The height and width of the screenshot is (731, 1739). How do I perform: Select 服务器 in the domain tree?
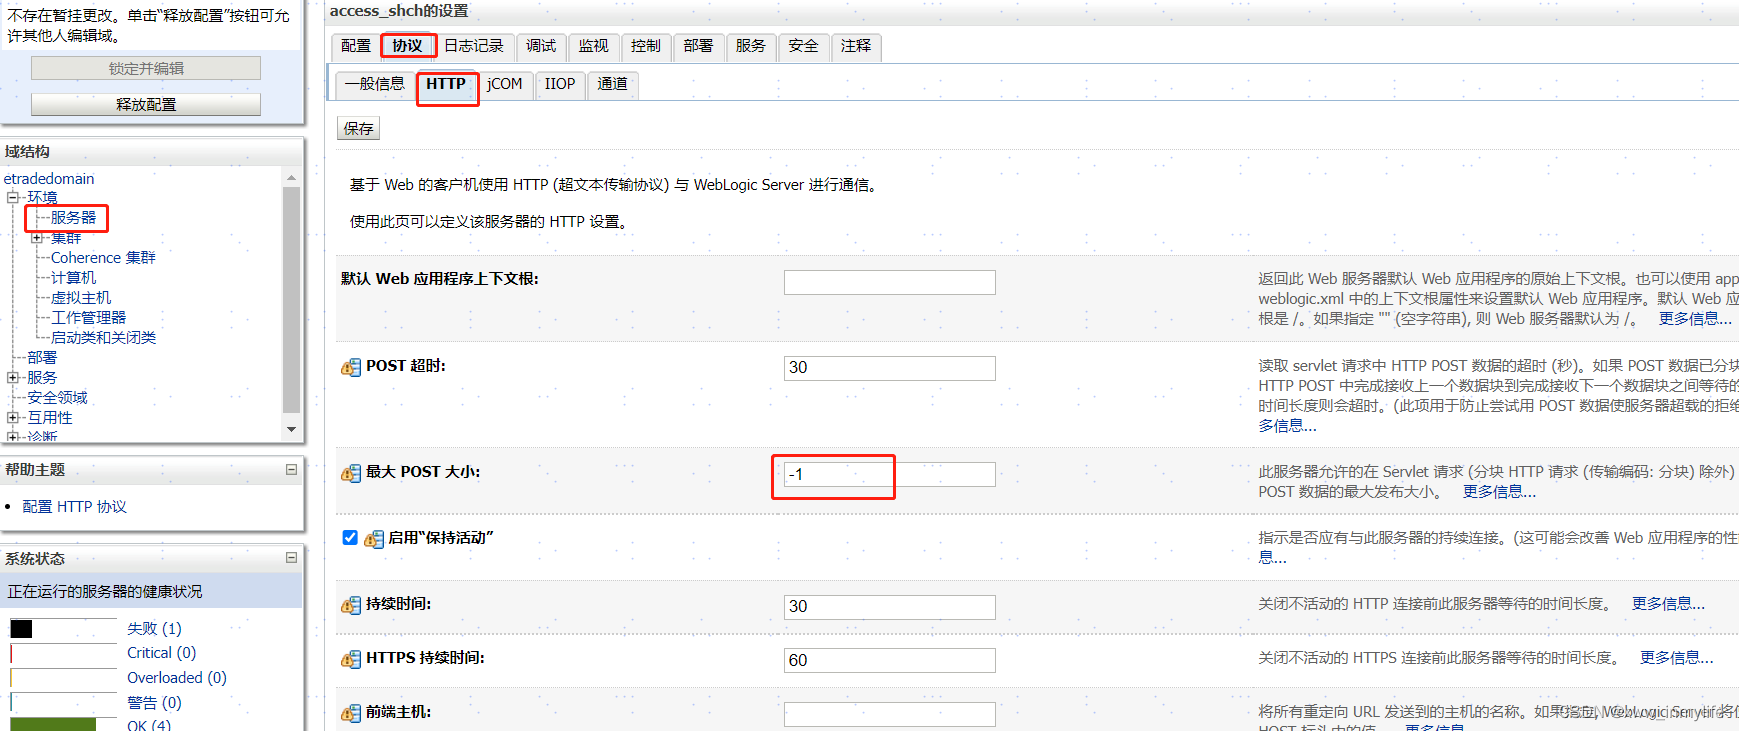[x=73, y=217]
